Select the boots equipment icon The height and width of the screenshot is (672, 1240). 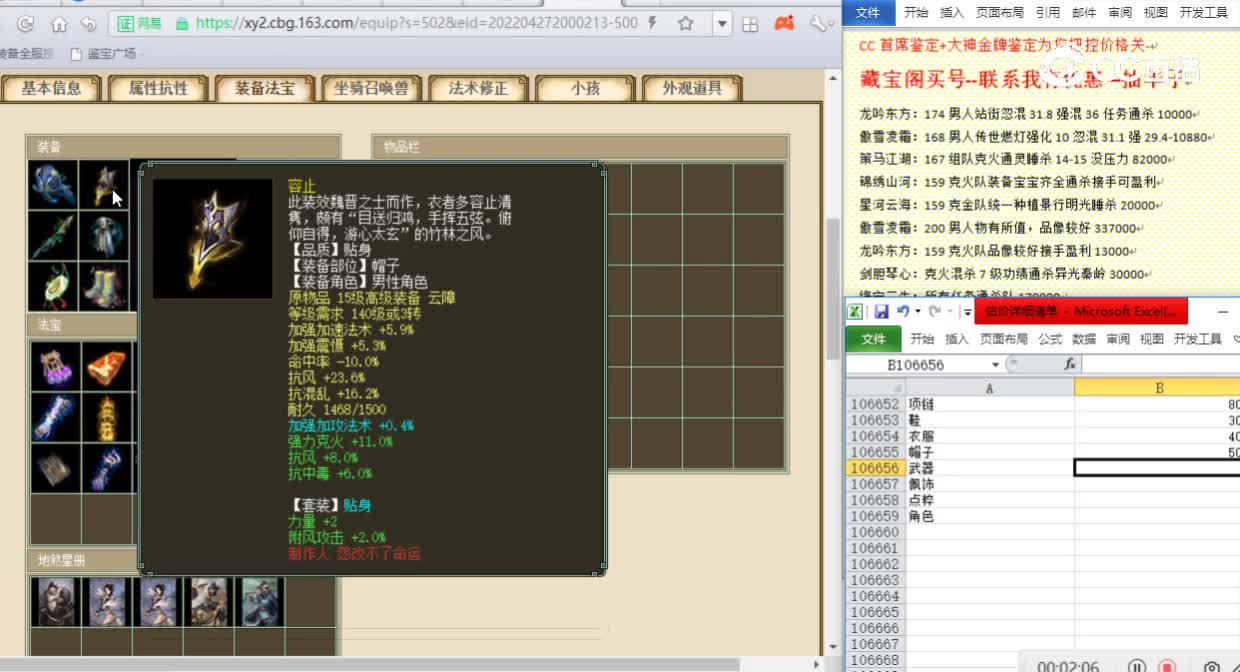point(104,286)
